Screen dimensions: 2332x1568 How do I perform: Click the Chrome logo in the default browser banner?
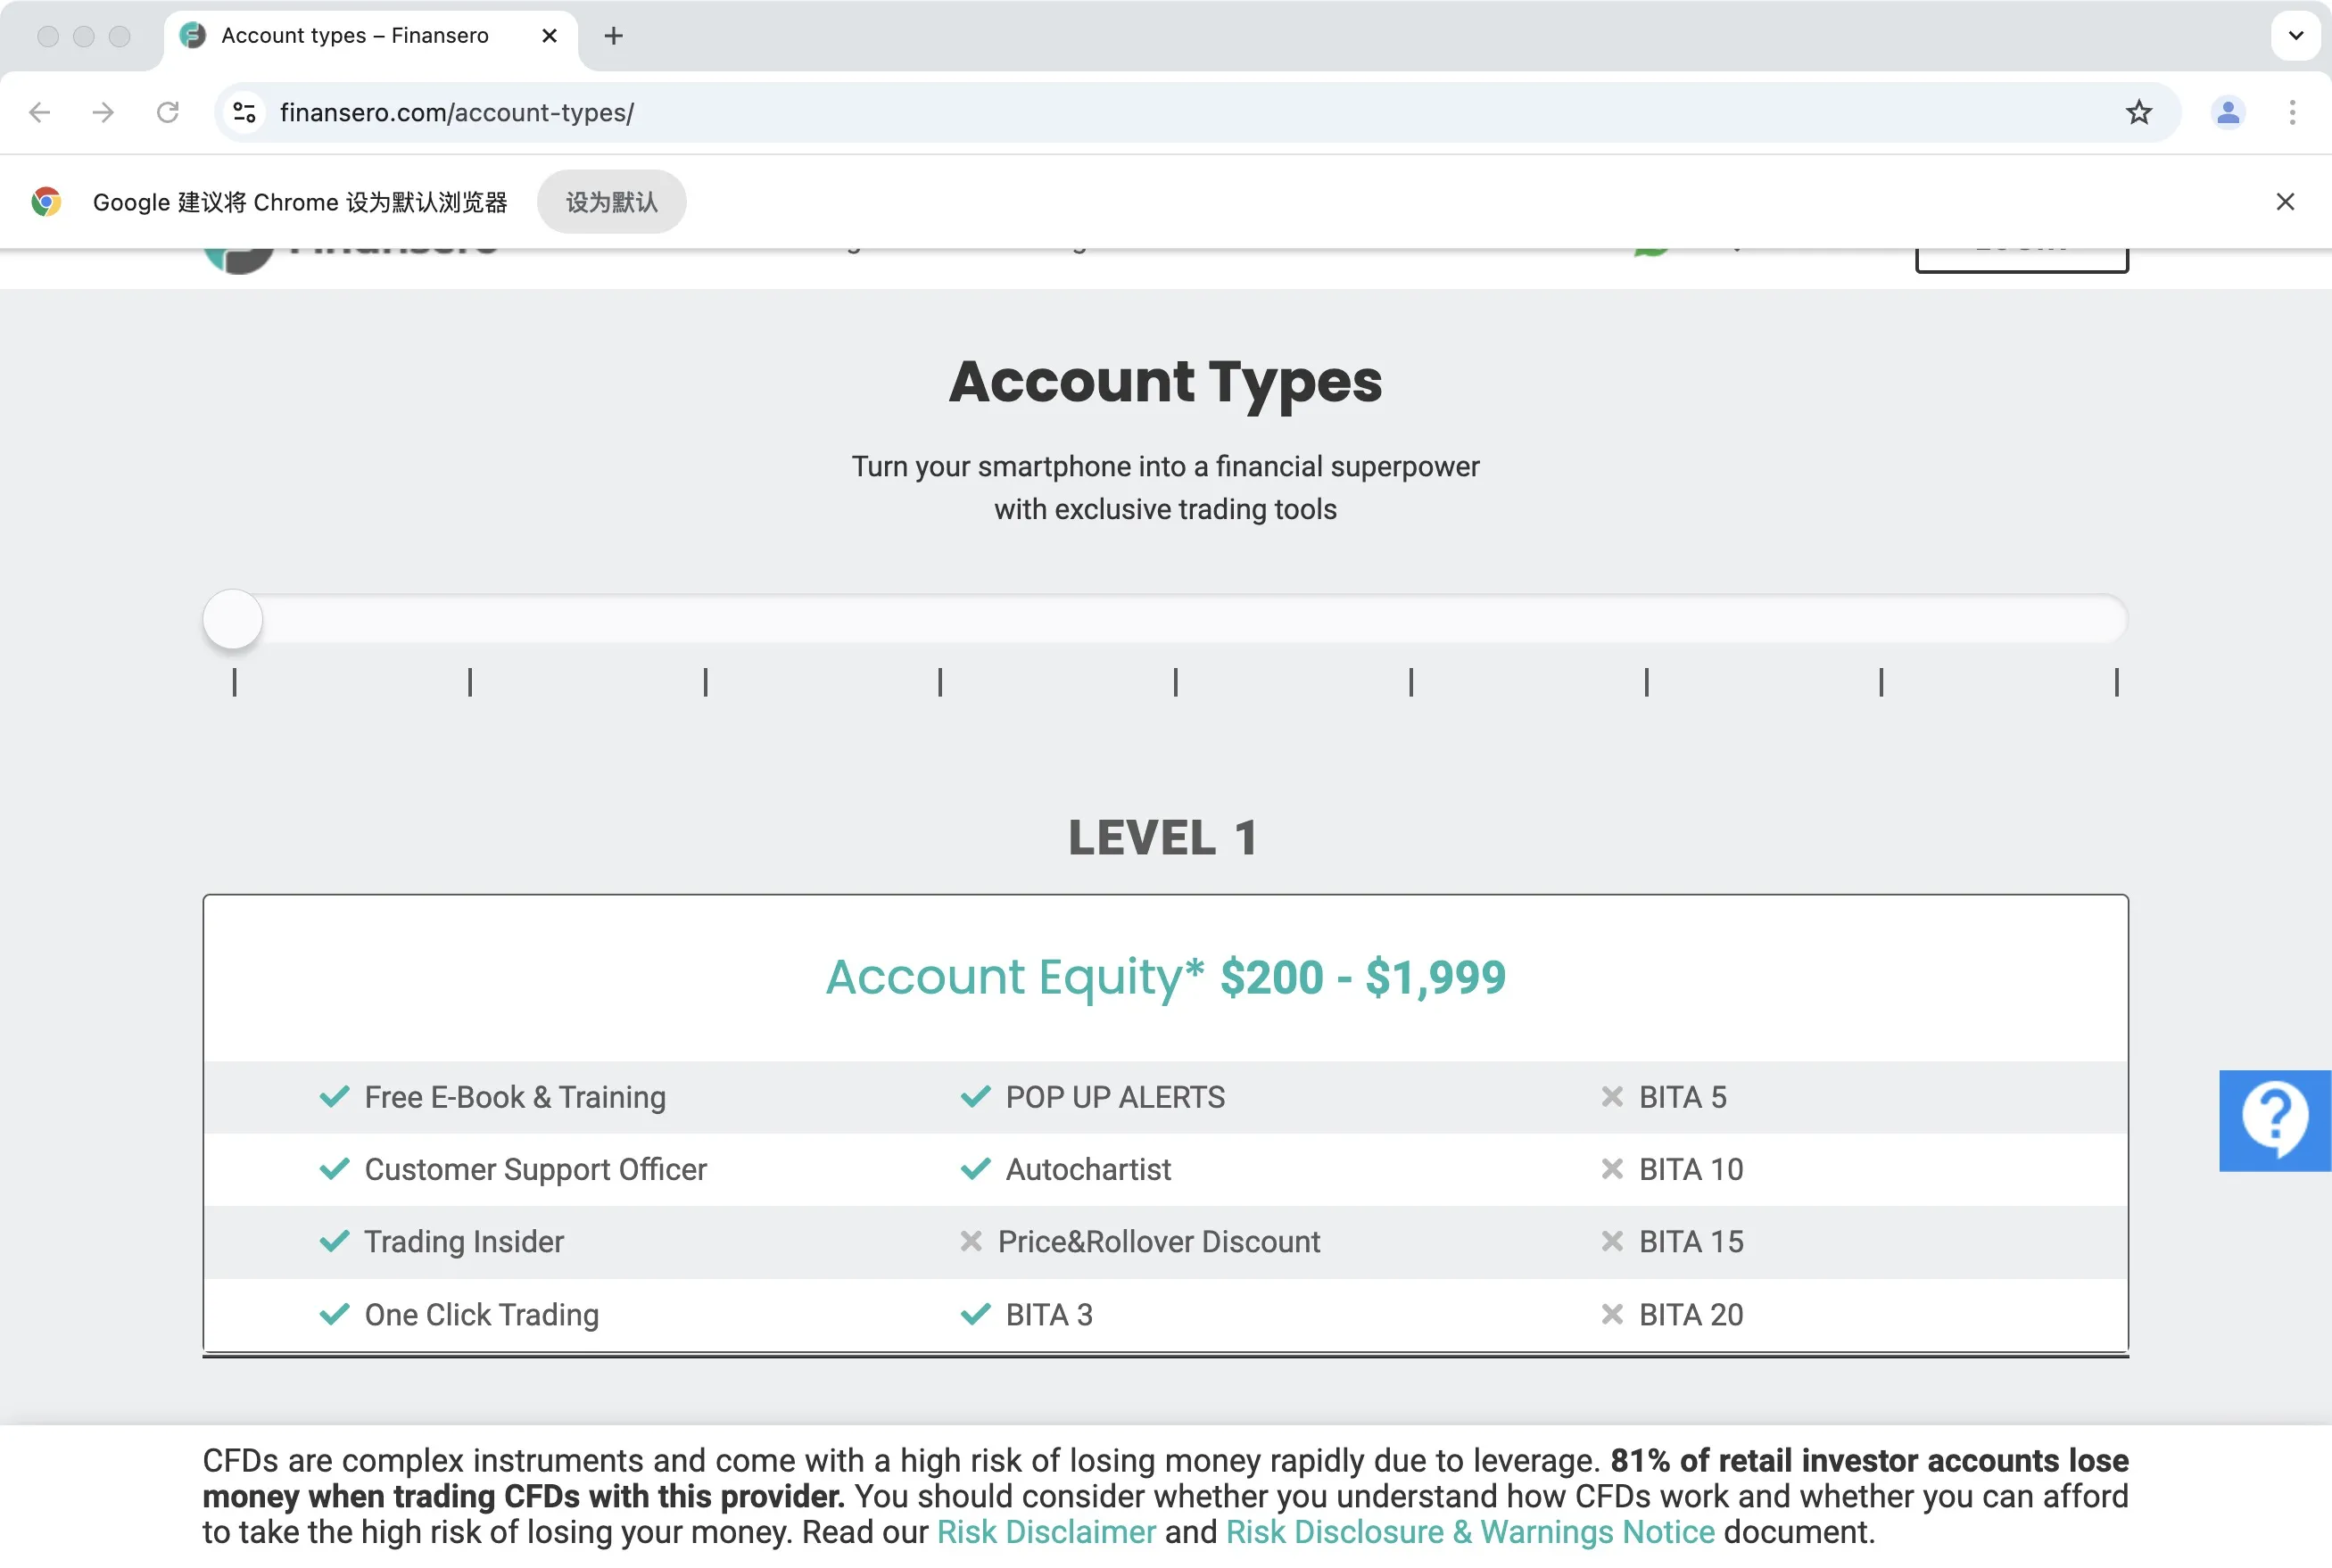(x=46, y=202)
